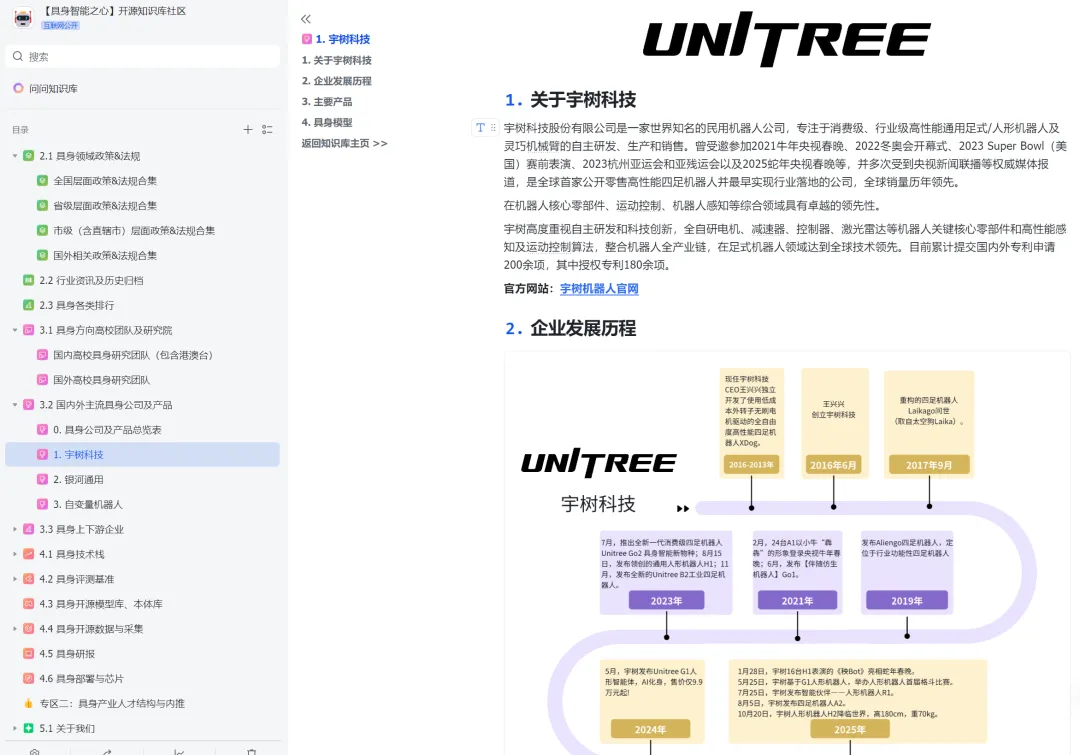Click the 企业发展历程 timeline image
Image resolution: width=1080 pixels, height=755 pixels.
787,553
